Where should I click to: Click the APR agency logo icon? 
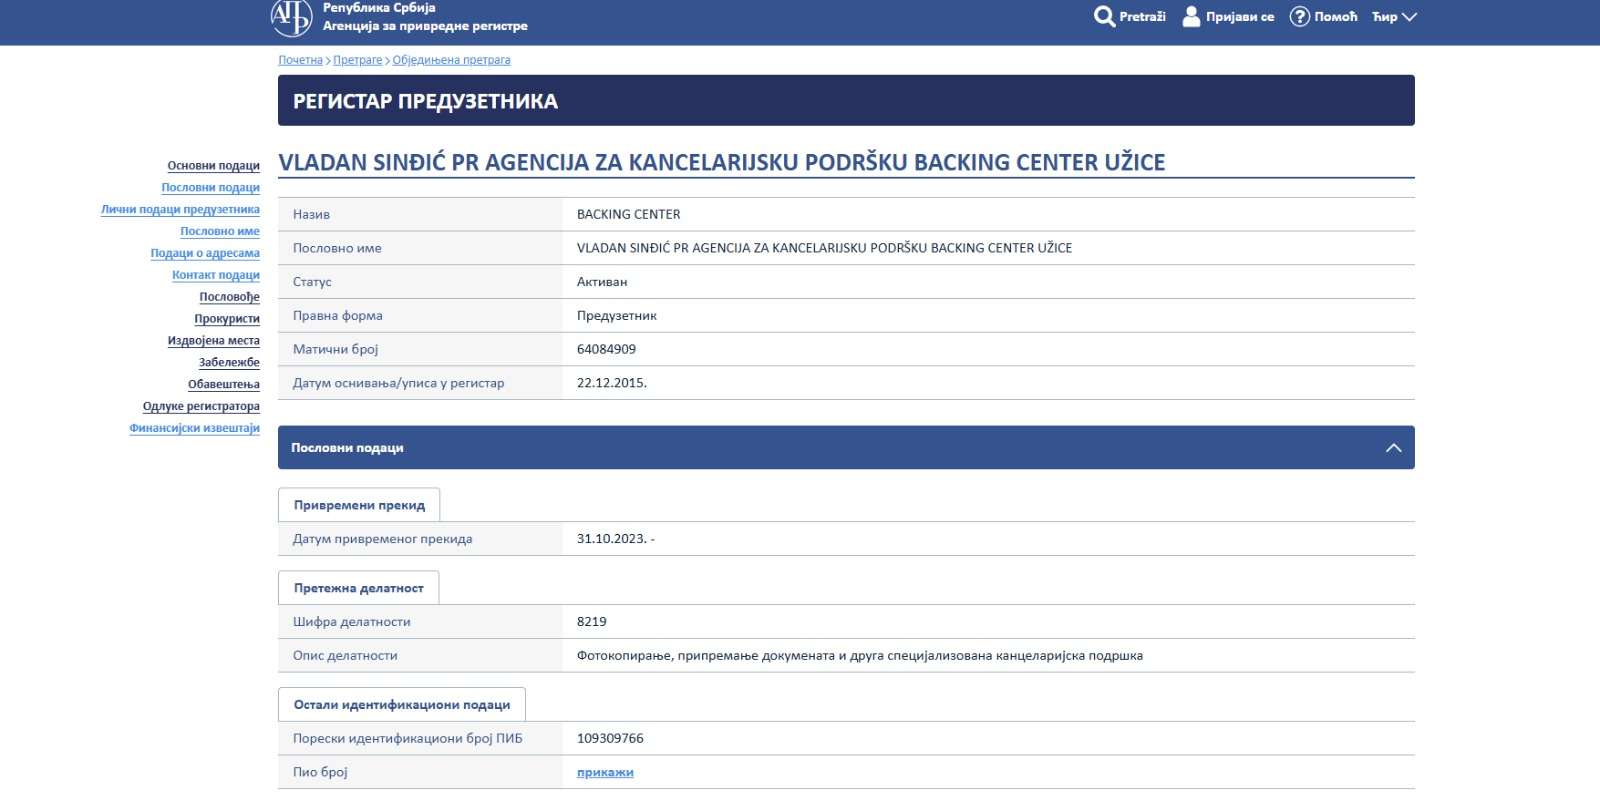[291, 16]
